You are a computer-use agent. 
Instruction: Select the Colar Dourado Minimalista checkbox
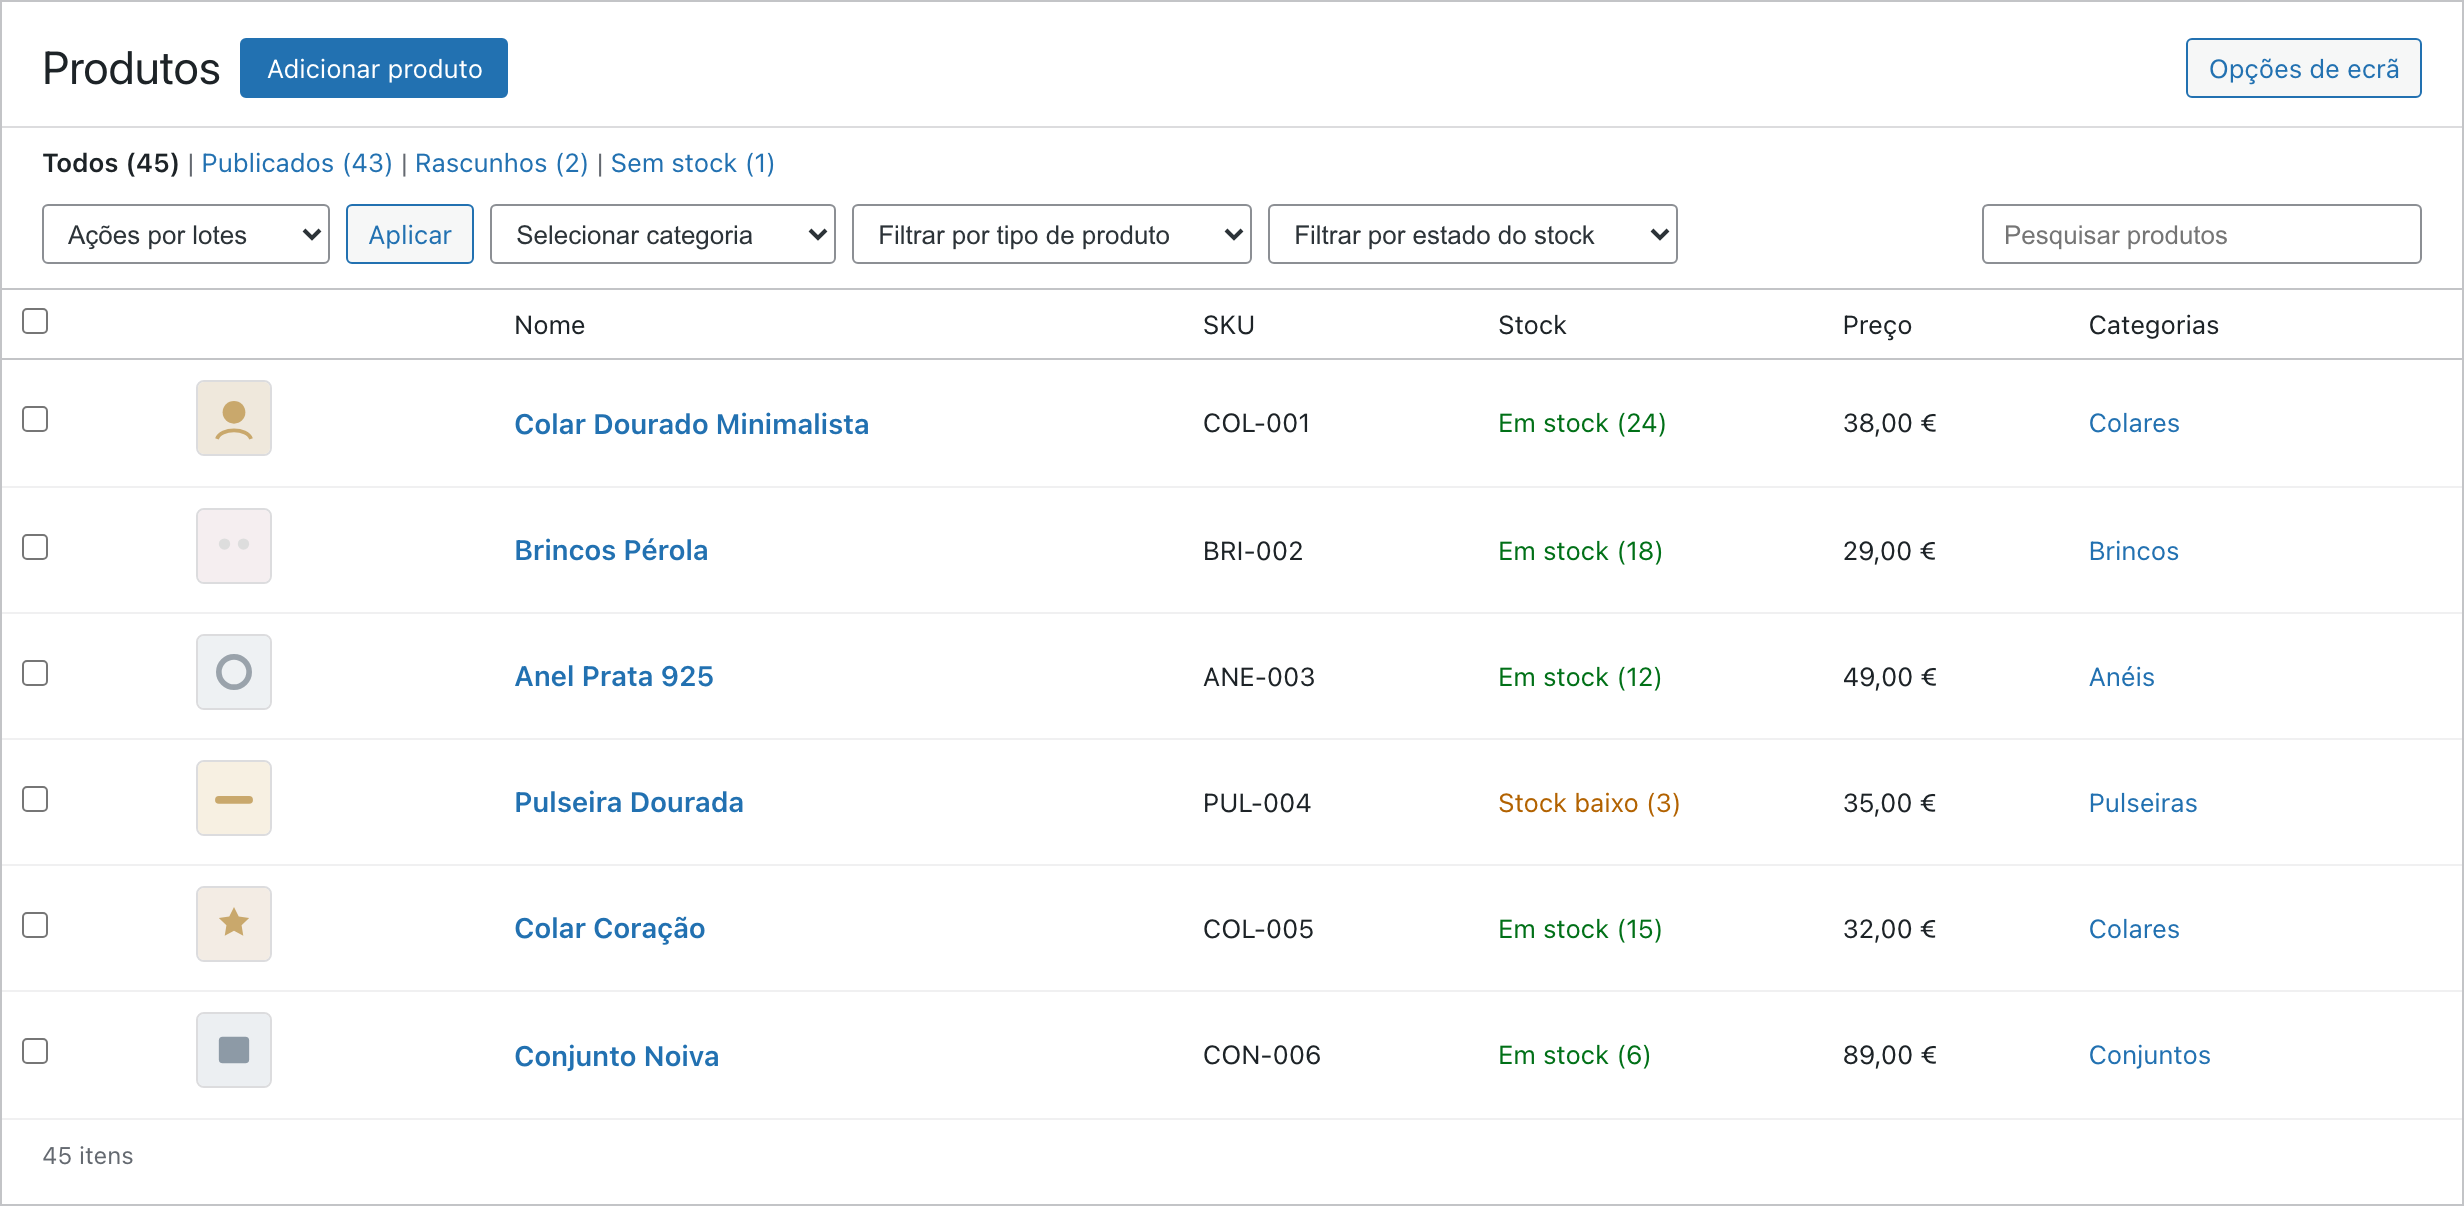click(35, 419)
